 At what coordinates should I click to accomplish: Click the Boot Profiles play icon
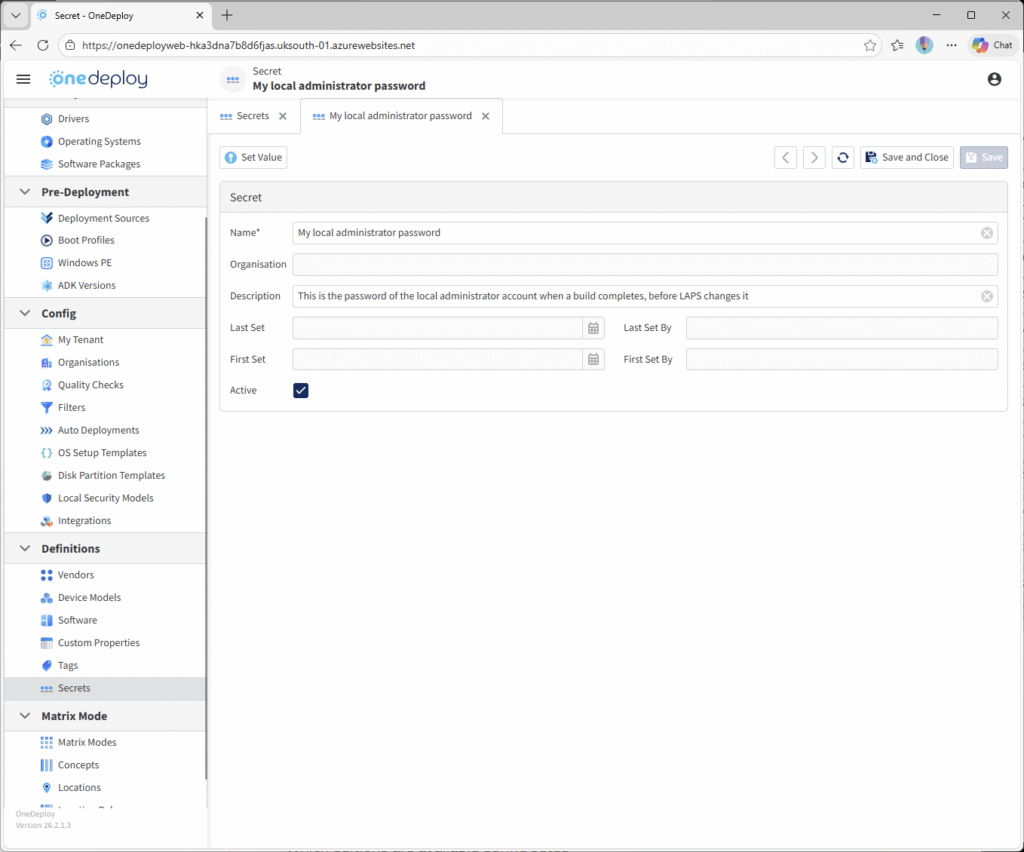pos(46,240)
